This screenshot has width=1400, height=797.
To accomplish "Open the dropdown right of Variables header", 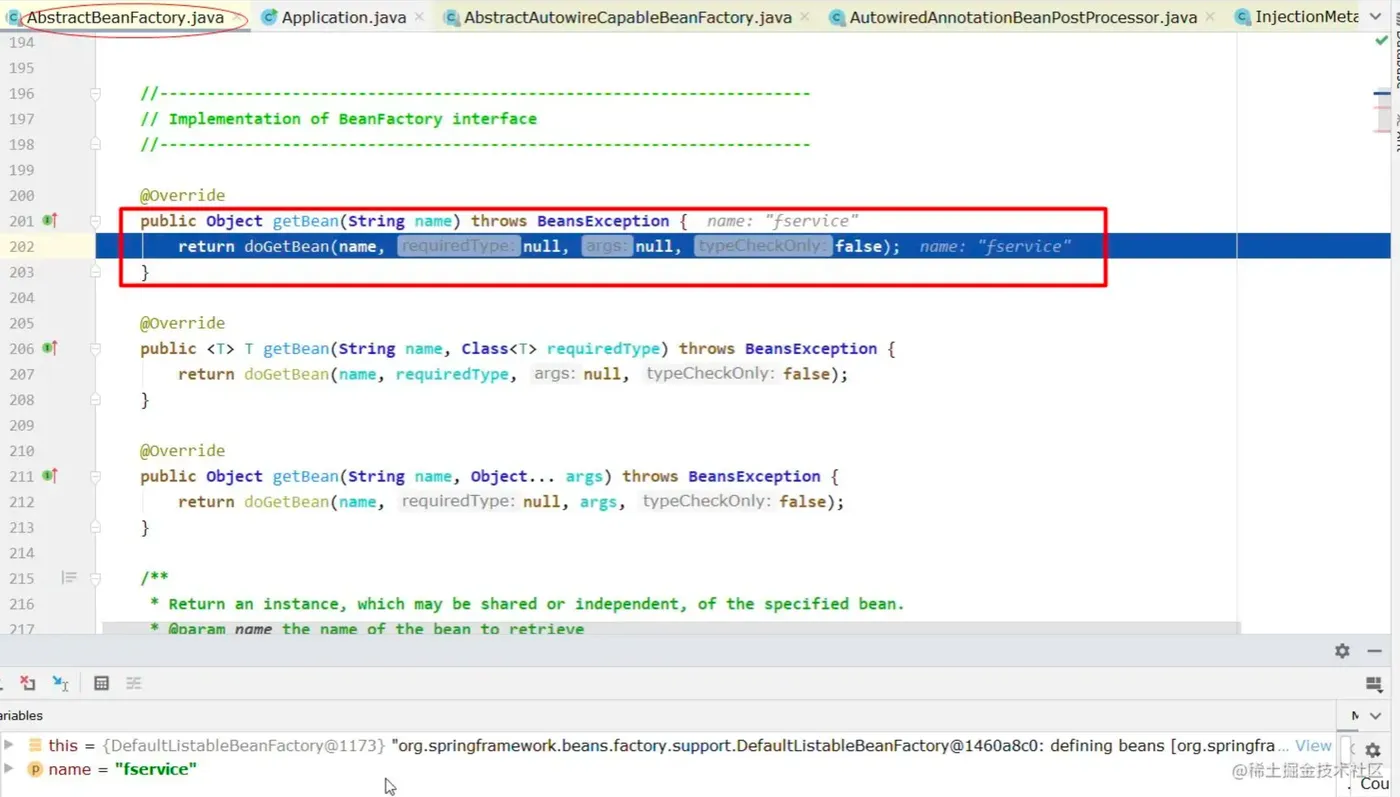I will coord(1376,715).
